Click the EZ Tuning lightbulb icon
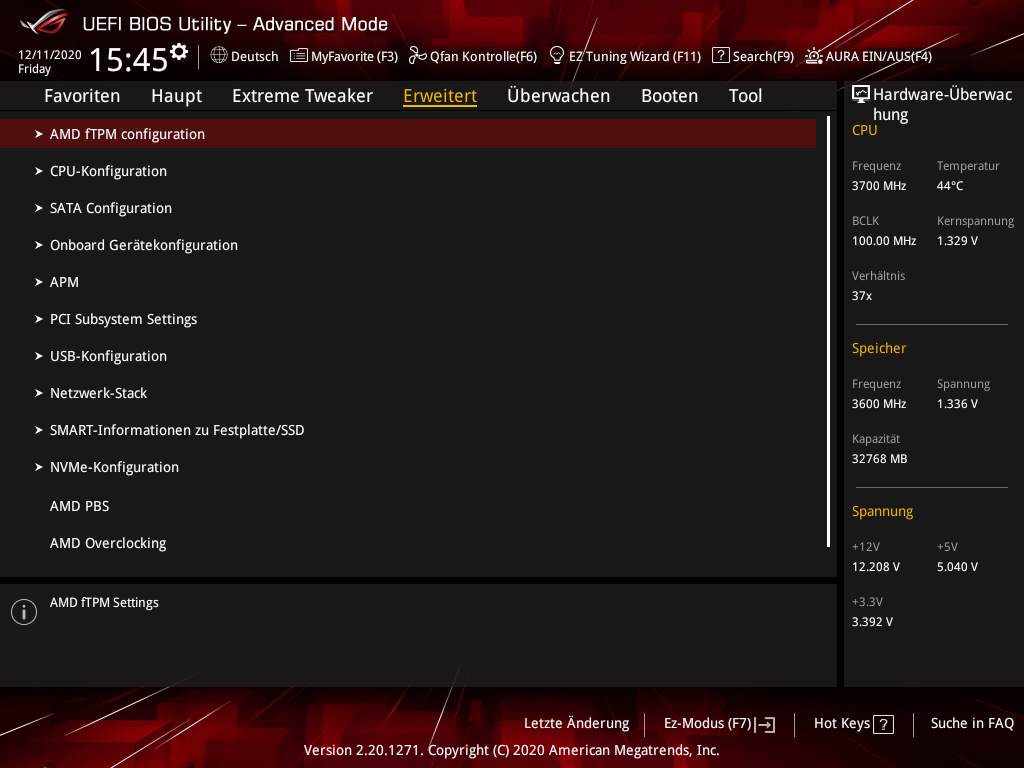 point(557,55)
